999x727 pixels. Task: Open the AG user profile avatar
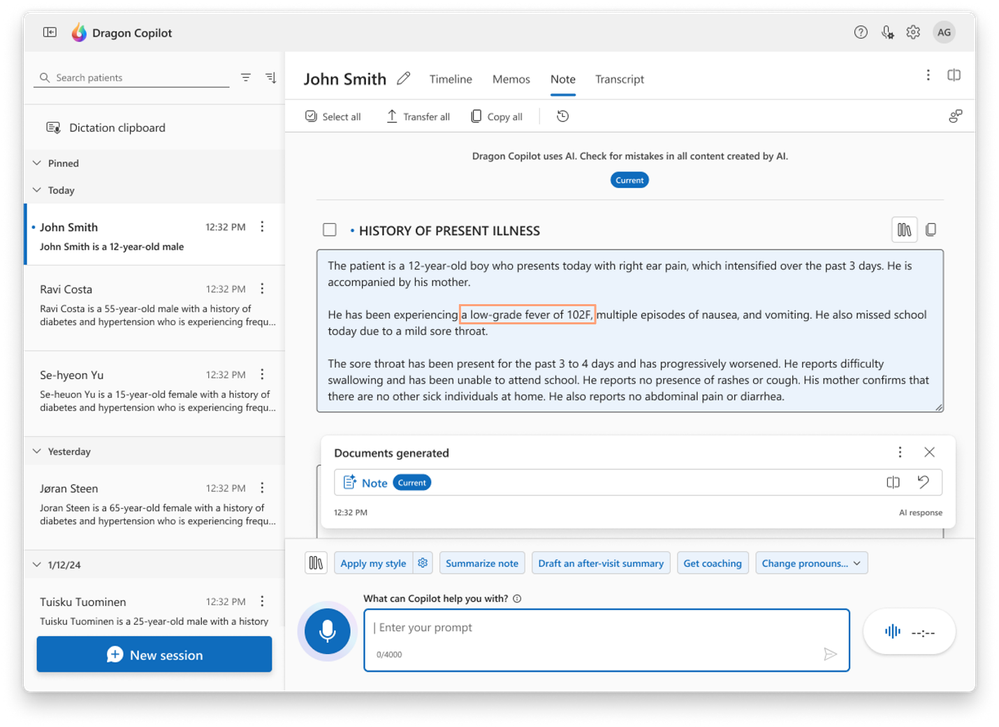[944, 32]
